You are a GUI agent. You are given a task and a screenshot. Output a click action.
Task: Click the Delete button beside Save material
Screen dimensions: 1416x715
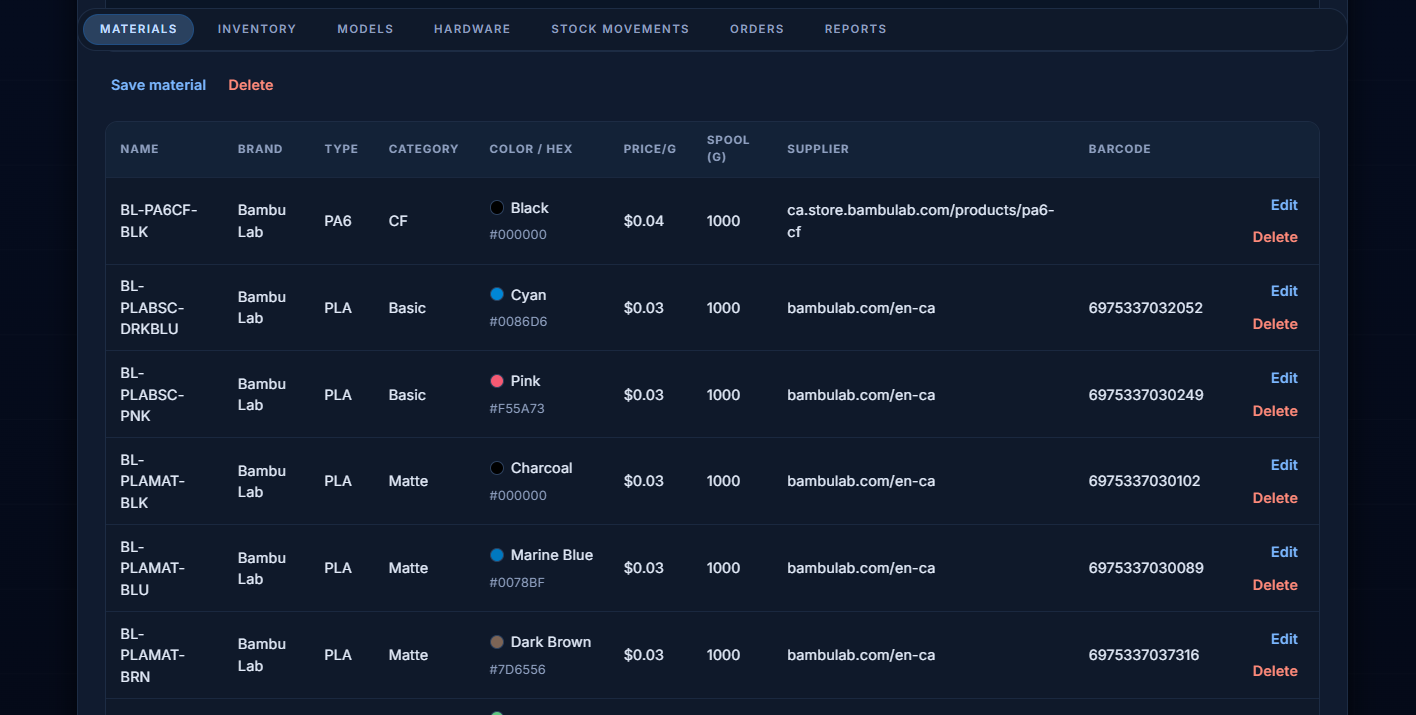tap(251, 85)
